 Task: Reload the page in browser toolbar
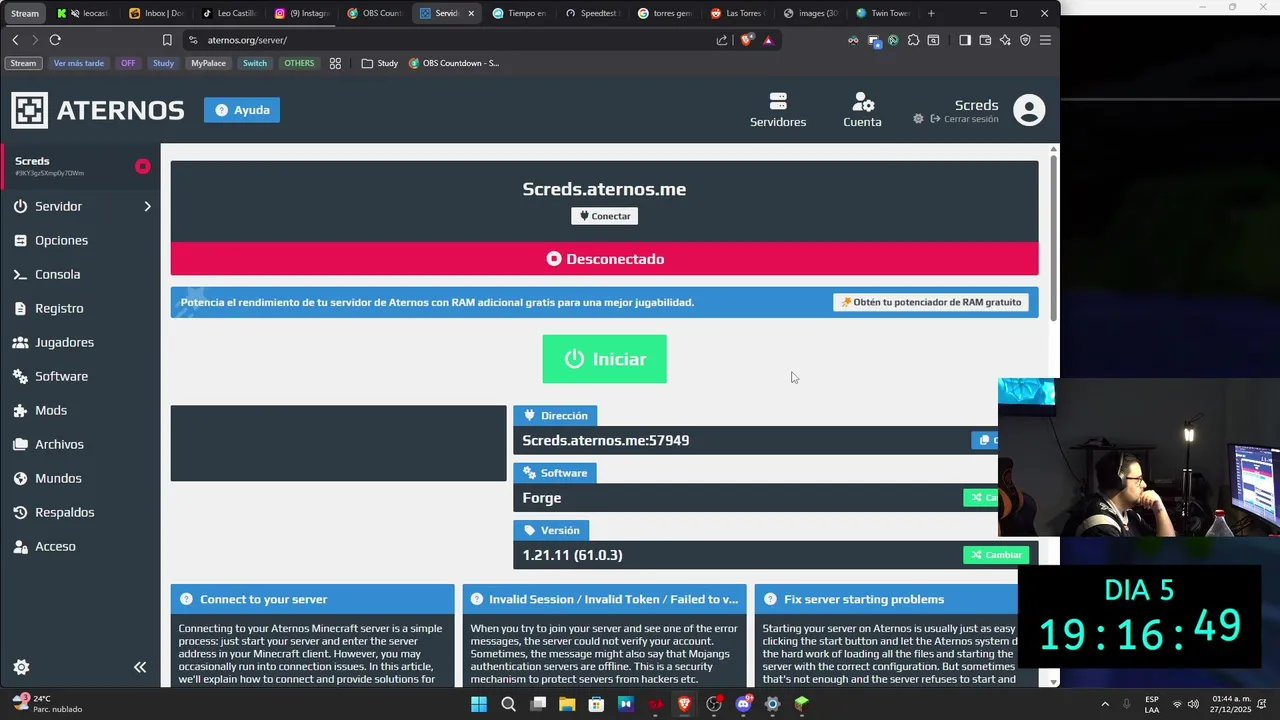pos(55,40)
